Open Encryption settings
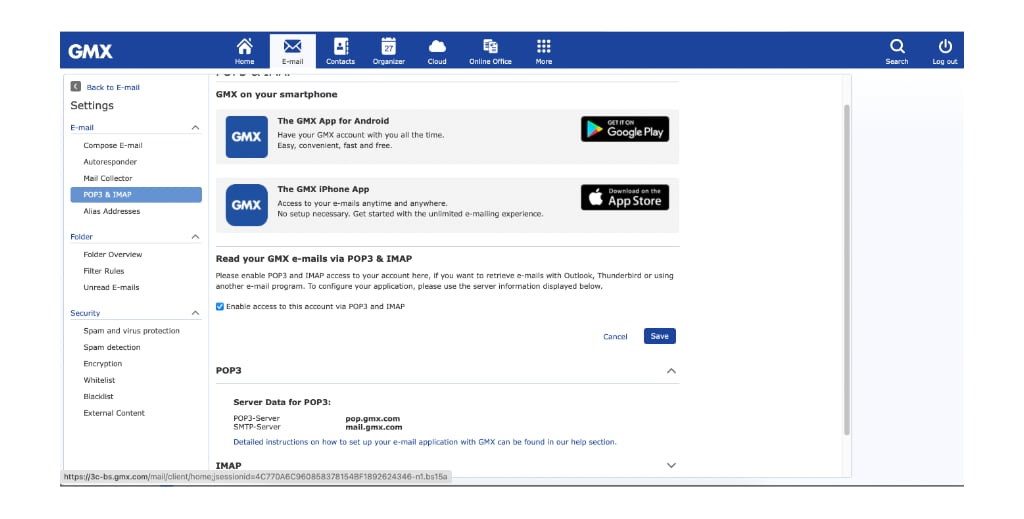Image resolution: width=1024 pixels, height=519 pixels. pos(103,364)
